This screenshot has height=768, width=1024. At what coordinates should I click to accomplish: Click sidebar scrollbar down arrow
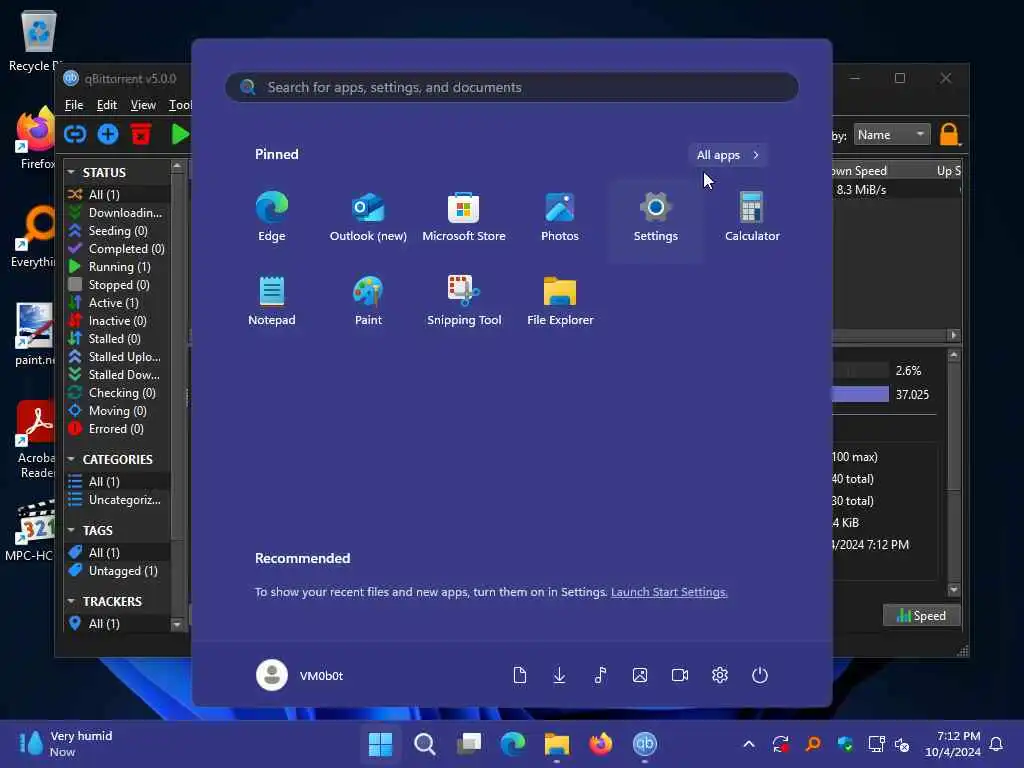[x=177, y=624]
